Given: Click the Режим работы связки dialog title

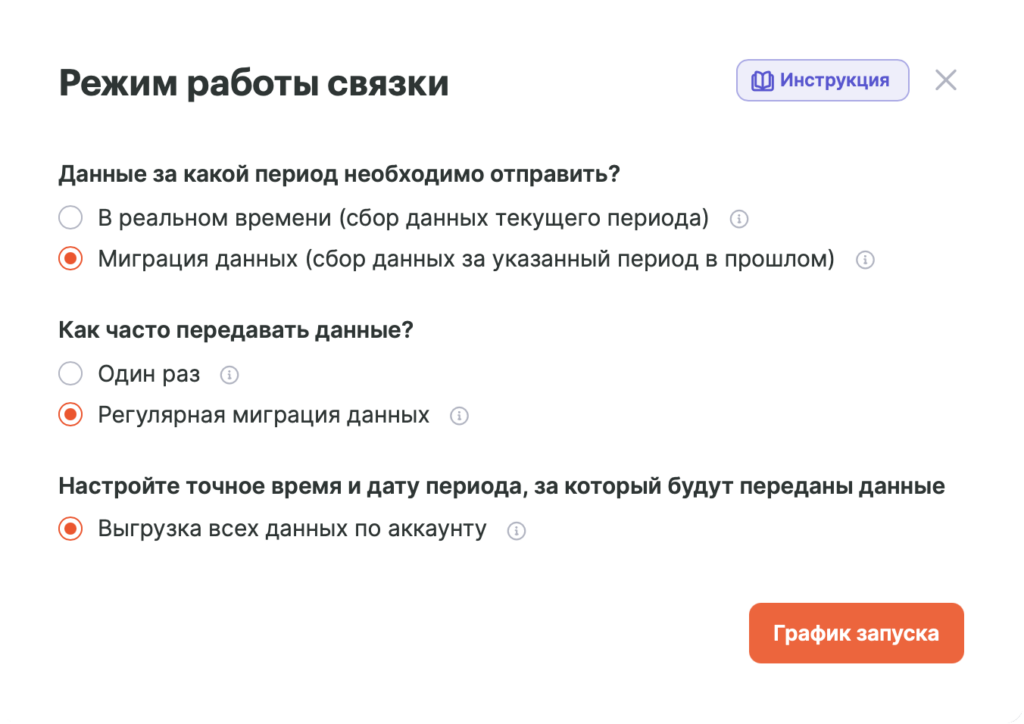Looking at the screenshot, I should (253, 84).
